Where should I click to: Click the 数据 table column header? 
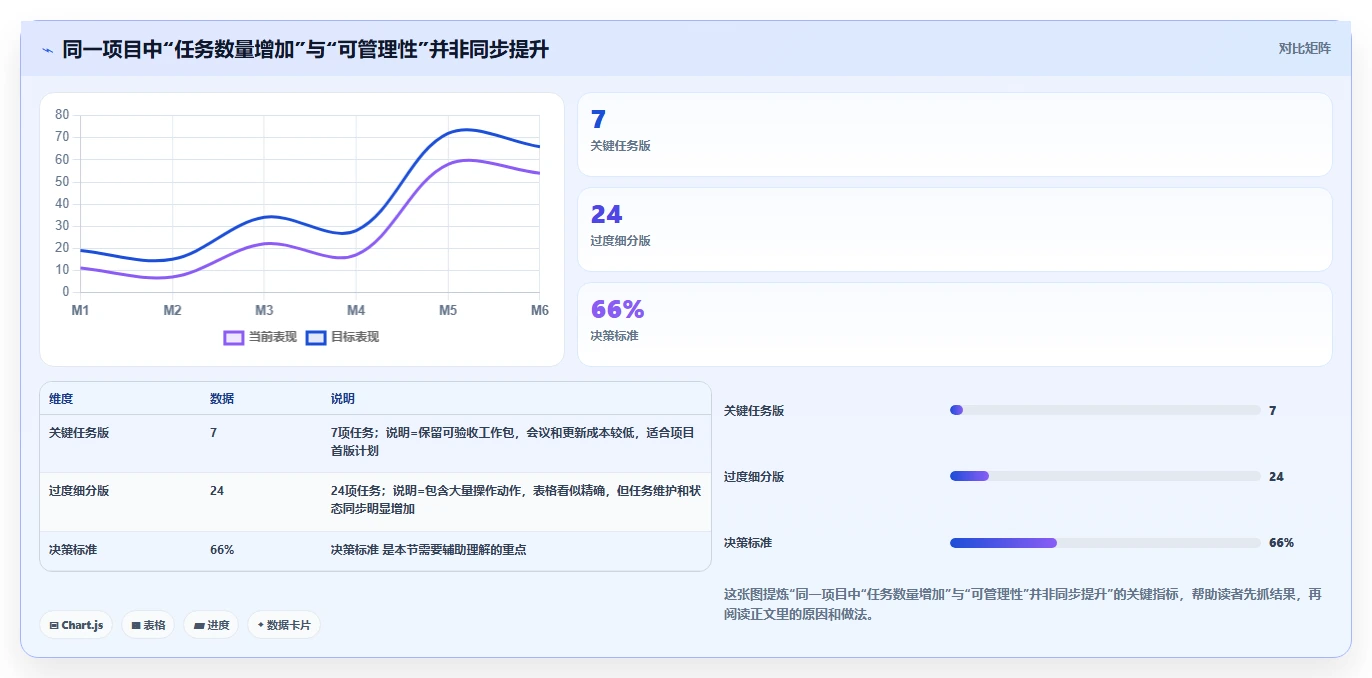pos(222,399)
